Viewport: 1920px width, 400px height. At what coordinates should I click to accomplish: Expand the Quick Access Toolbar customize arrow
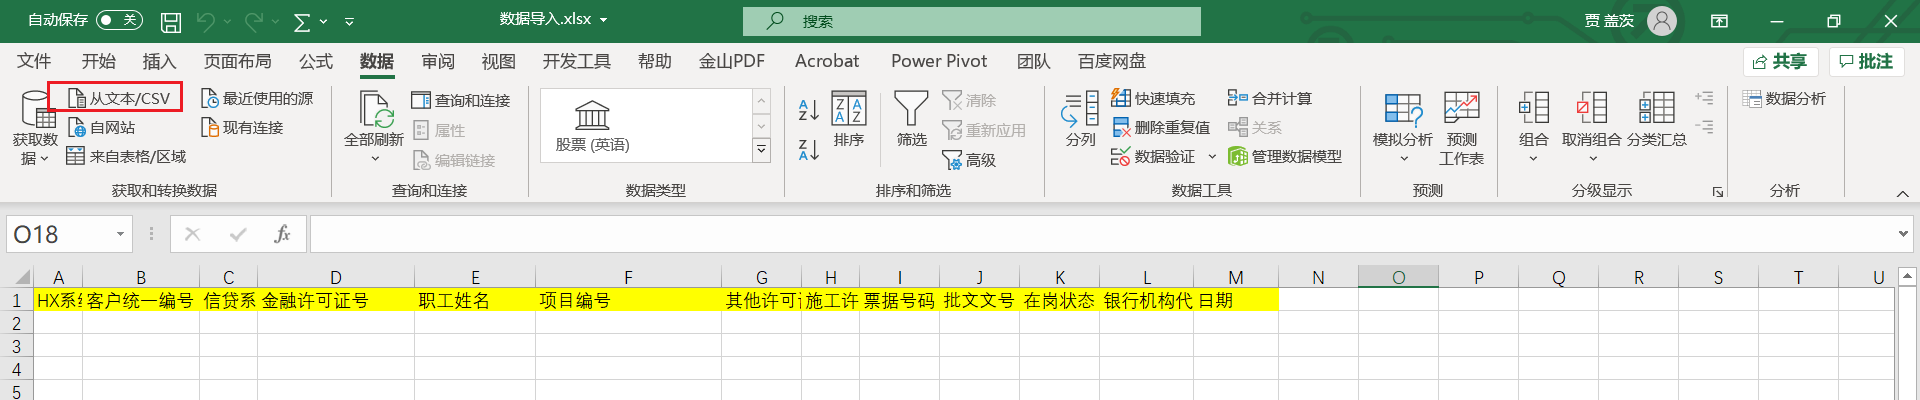tap(349, 21)
